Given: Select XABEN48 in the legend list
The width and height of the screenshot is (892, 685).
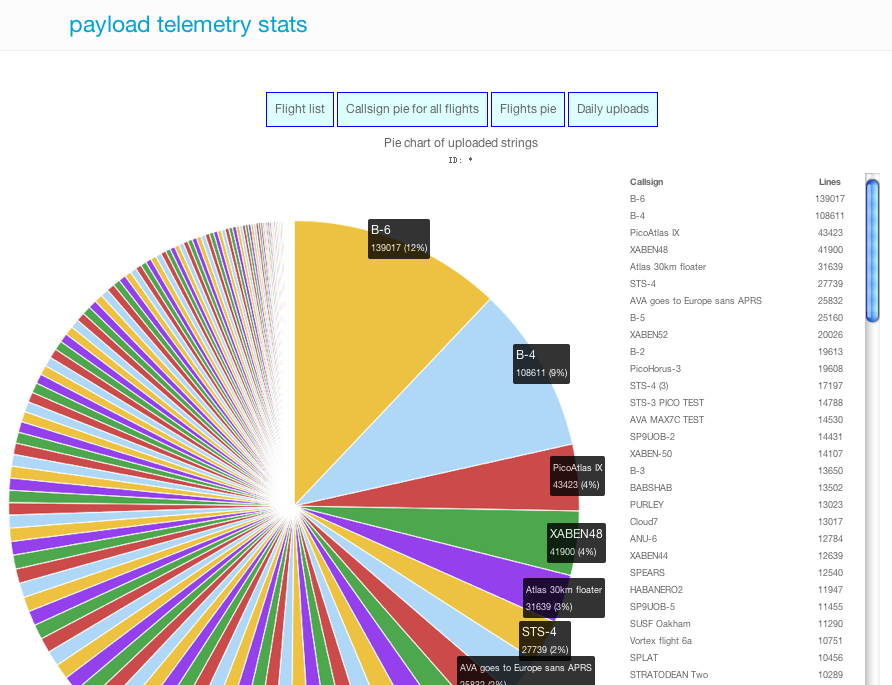Looking at the screenshot, I should pyautogui.click(x=737, y=250).
